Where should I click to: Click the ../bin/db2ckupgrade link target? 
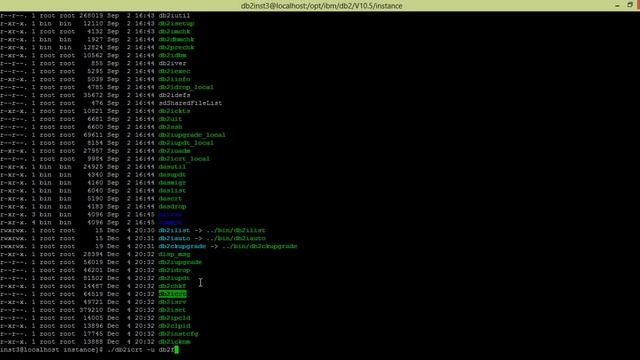pyautogui.click(x=260, y=247)
